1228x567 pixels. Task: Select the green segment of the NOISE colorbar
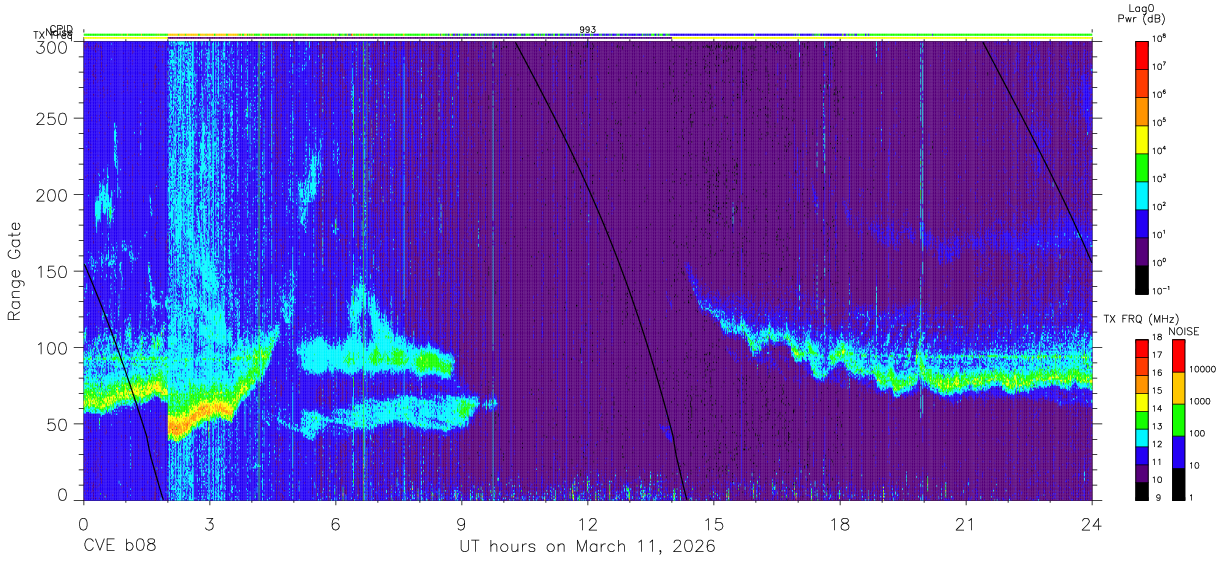pos(1178,420)
